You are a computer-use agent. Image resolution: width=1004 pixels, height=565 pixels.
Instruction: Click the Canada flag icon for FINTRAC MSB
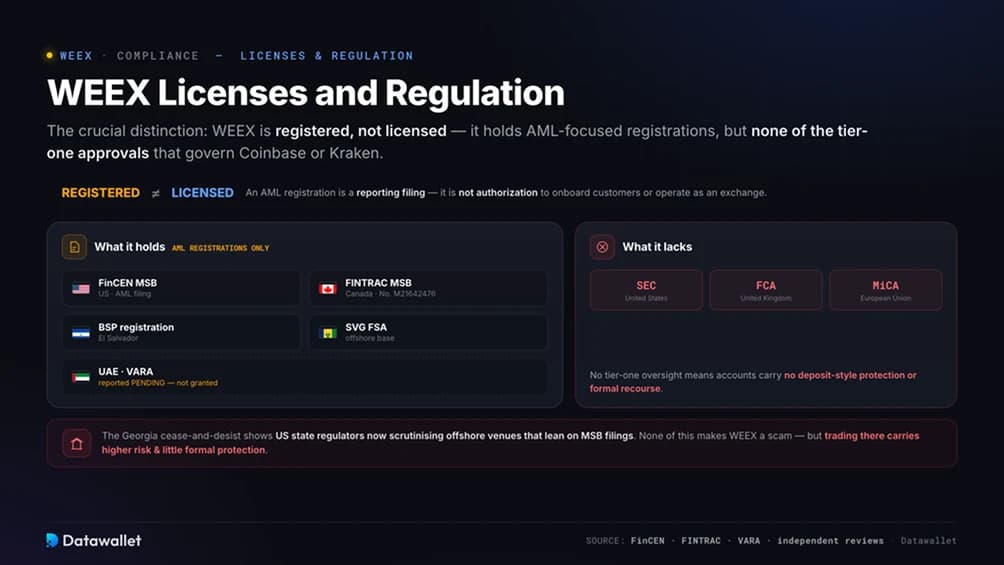pyautogui.click(x=328, y=288)
